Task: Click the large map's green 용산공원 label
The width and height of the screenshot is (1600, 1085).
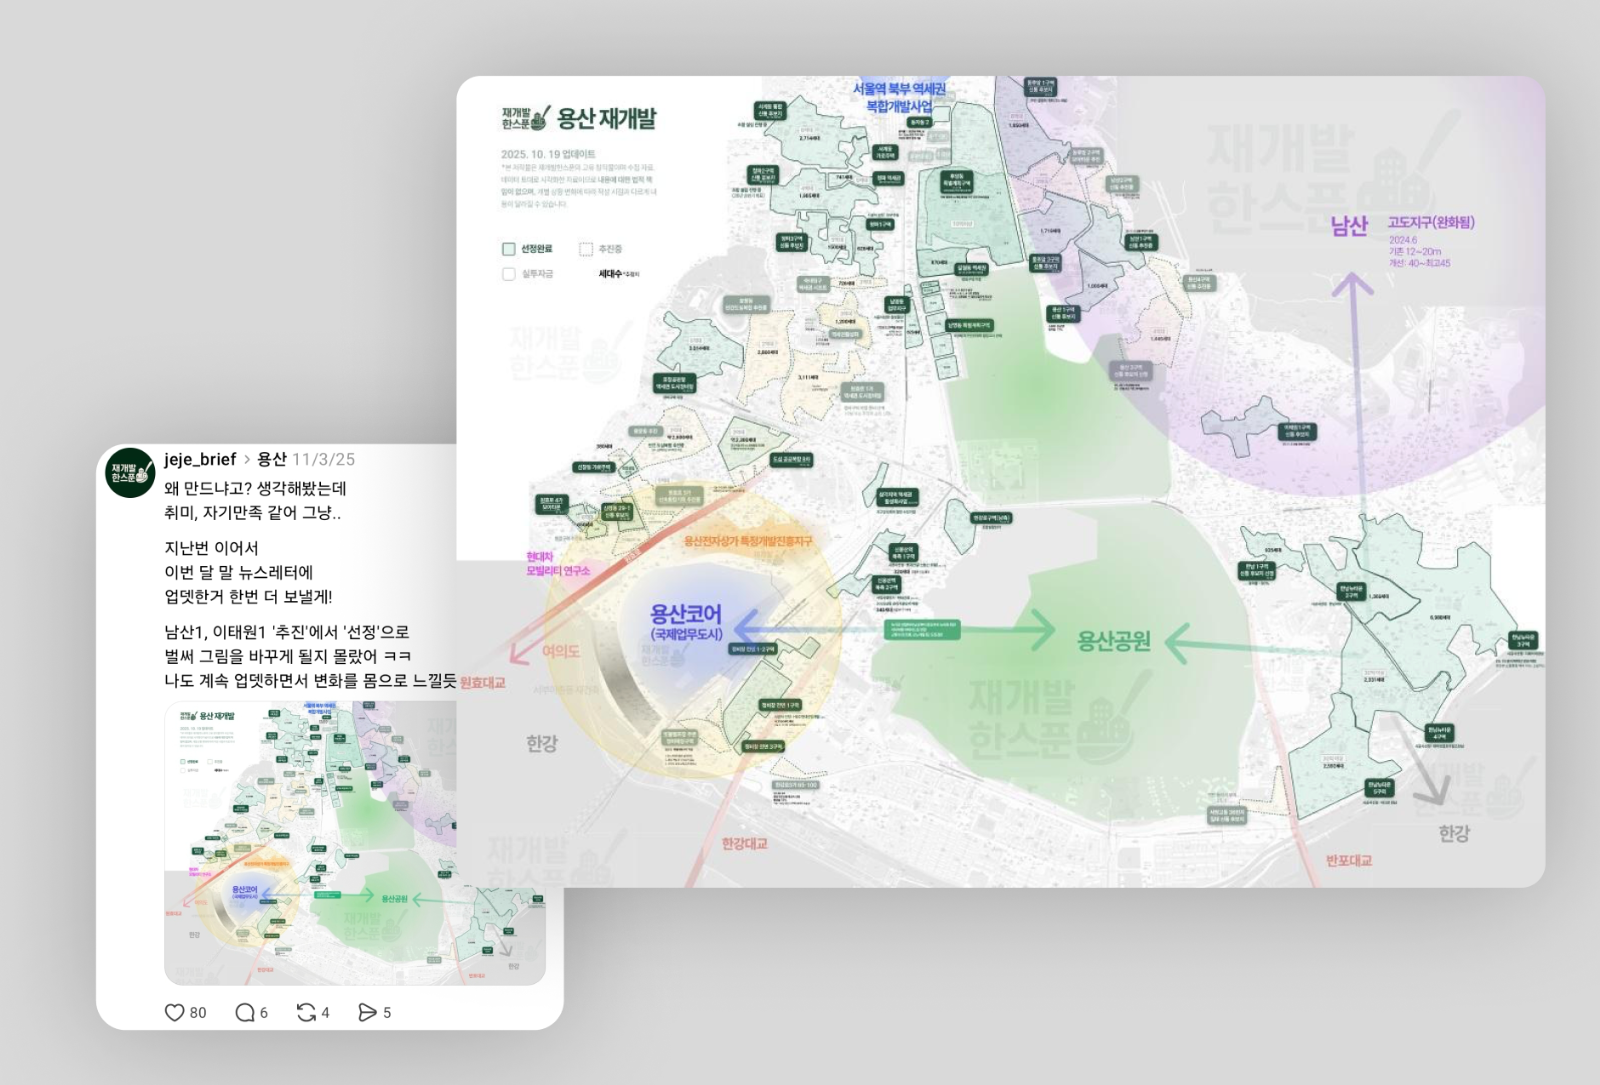Action: point(1113,641)
